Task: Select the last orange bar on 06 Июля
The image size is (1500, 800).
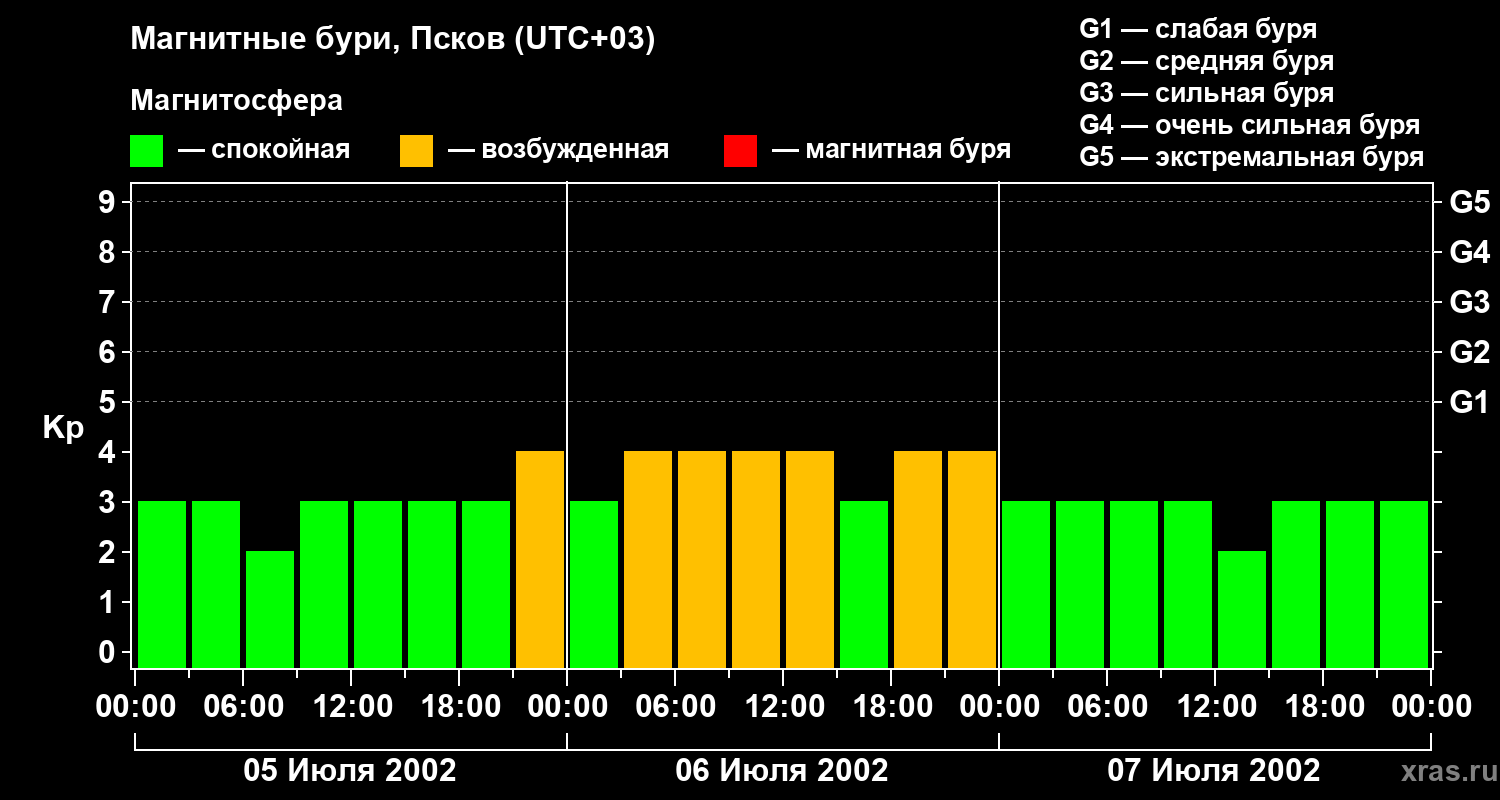Action: click(x=972, y=559)
